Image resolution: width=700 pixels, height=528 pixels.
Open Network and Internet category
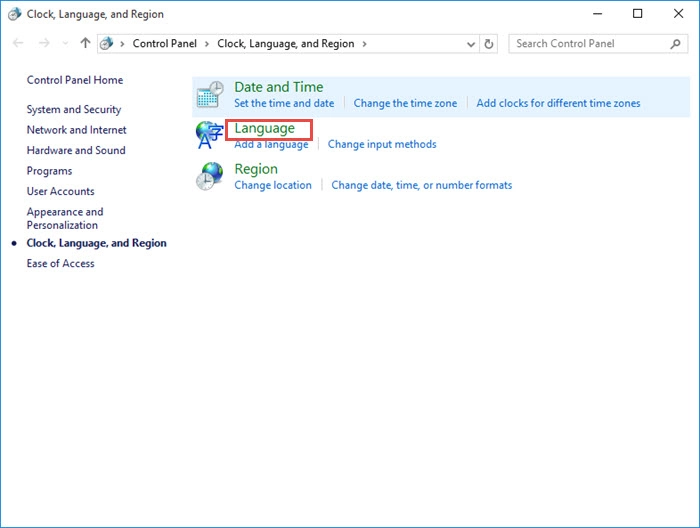tap(76, 130)
